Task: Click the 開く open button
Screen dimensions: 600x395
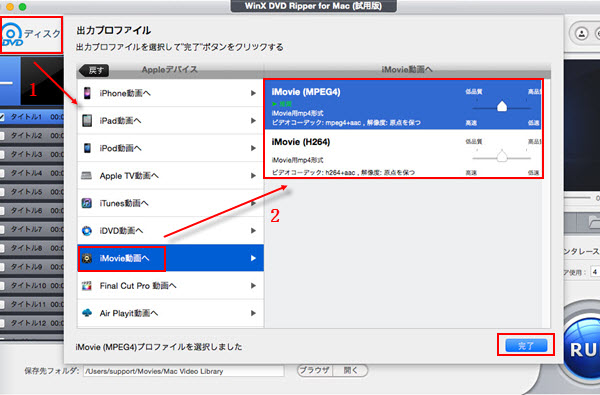Action: click(351, 371)
